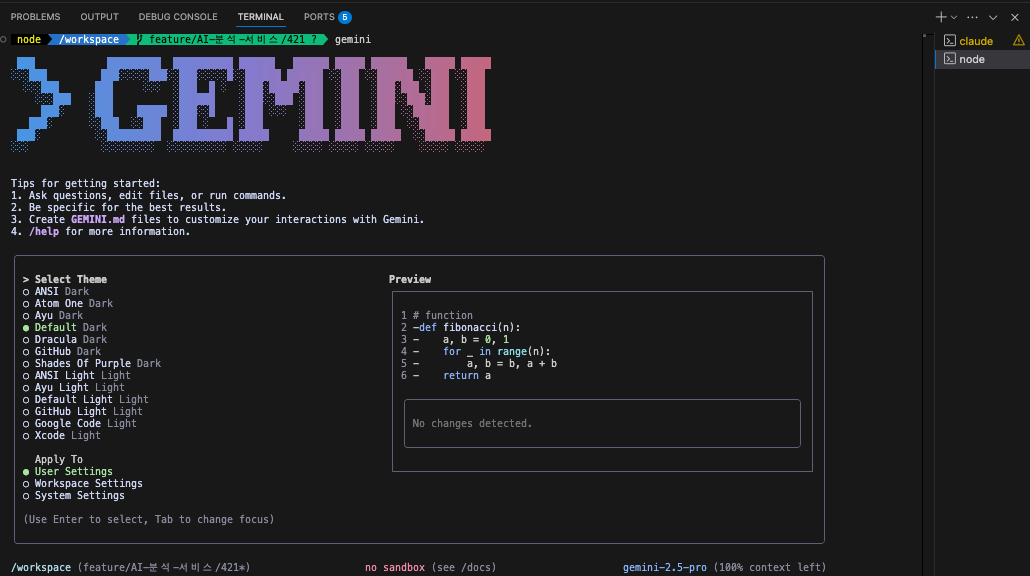Select the node terminal entry
Image resolution: width=1030 pixels, height=576 pixels.
983,59
